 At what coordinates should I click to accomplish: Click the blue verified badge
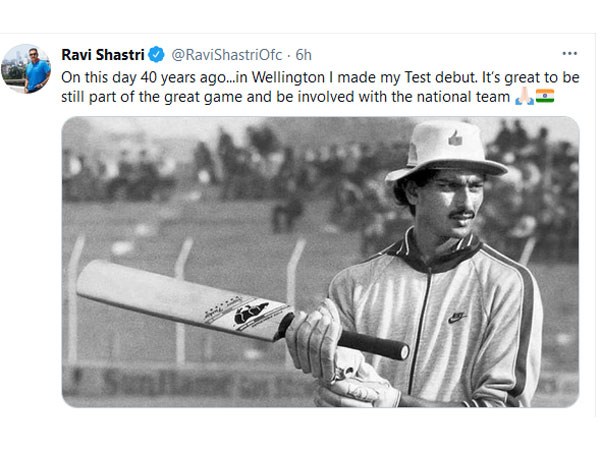[157, 53]
